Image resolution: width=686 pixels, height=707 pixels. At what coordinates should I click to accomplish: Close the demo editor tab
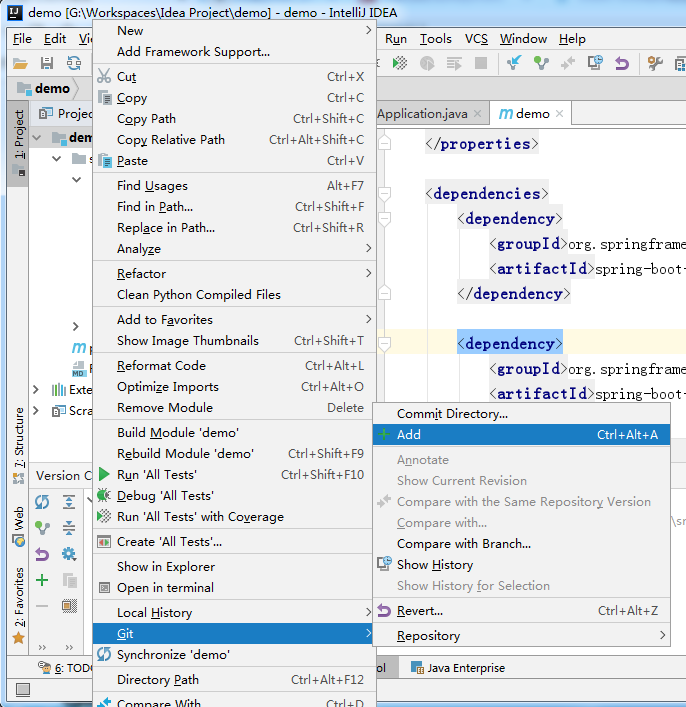(560, 114)
